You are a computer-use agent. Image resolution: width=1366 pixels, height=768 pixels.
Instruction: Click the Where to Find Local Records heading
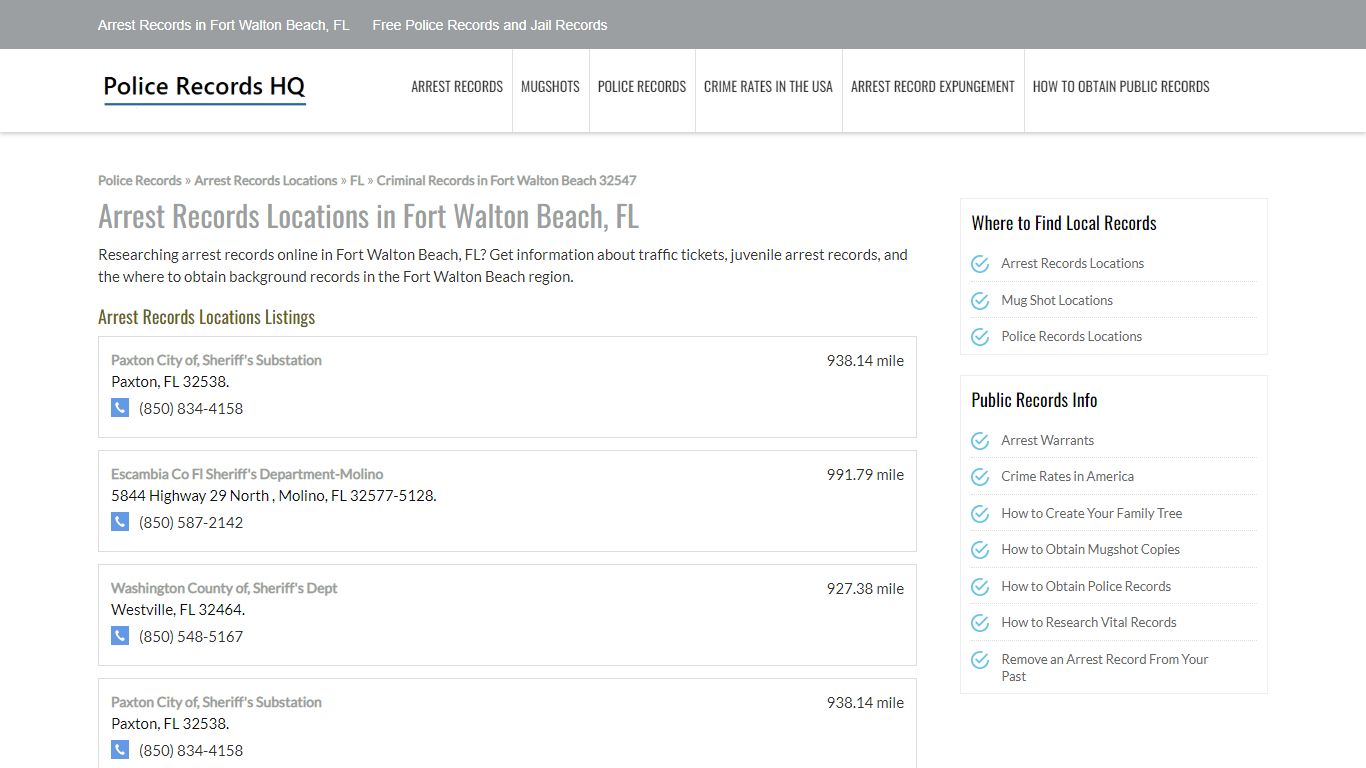click(x=1064, y=223)
